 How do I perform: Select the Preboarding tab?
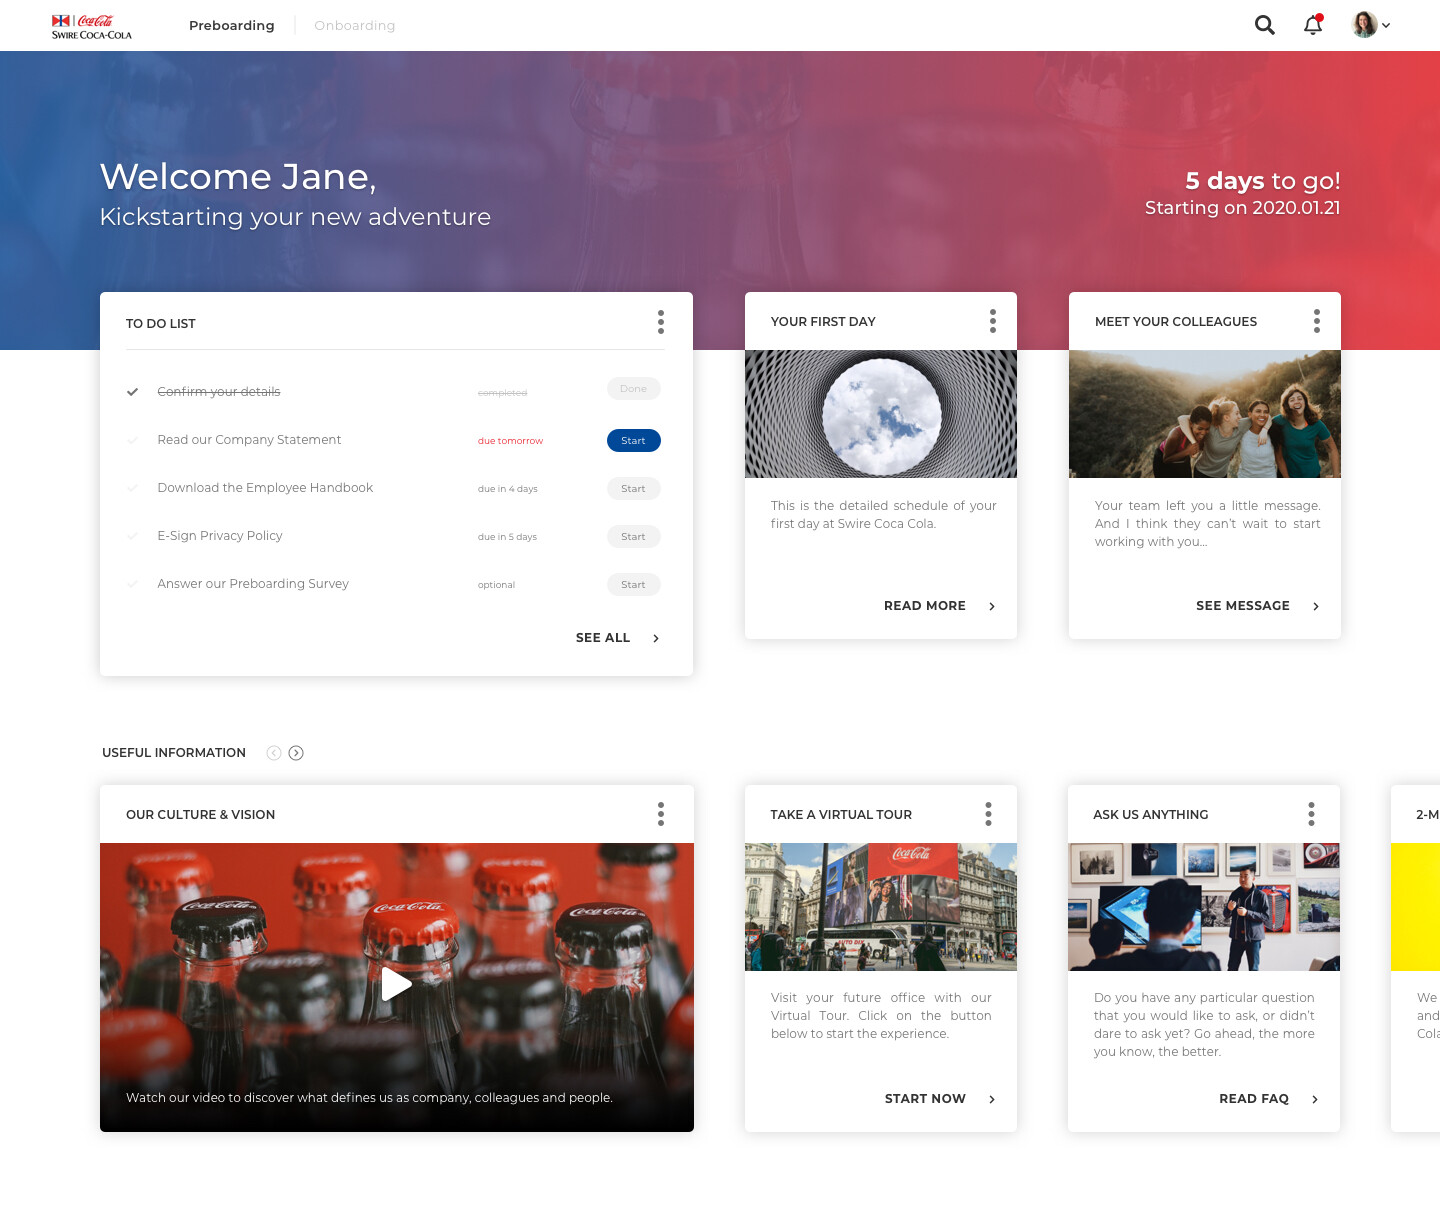[231, 25]
